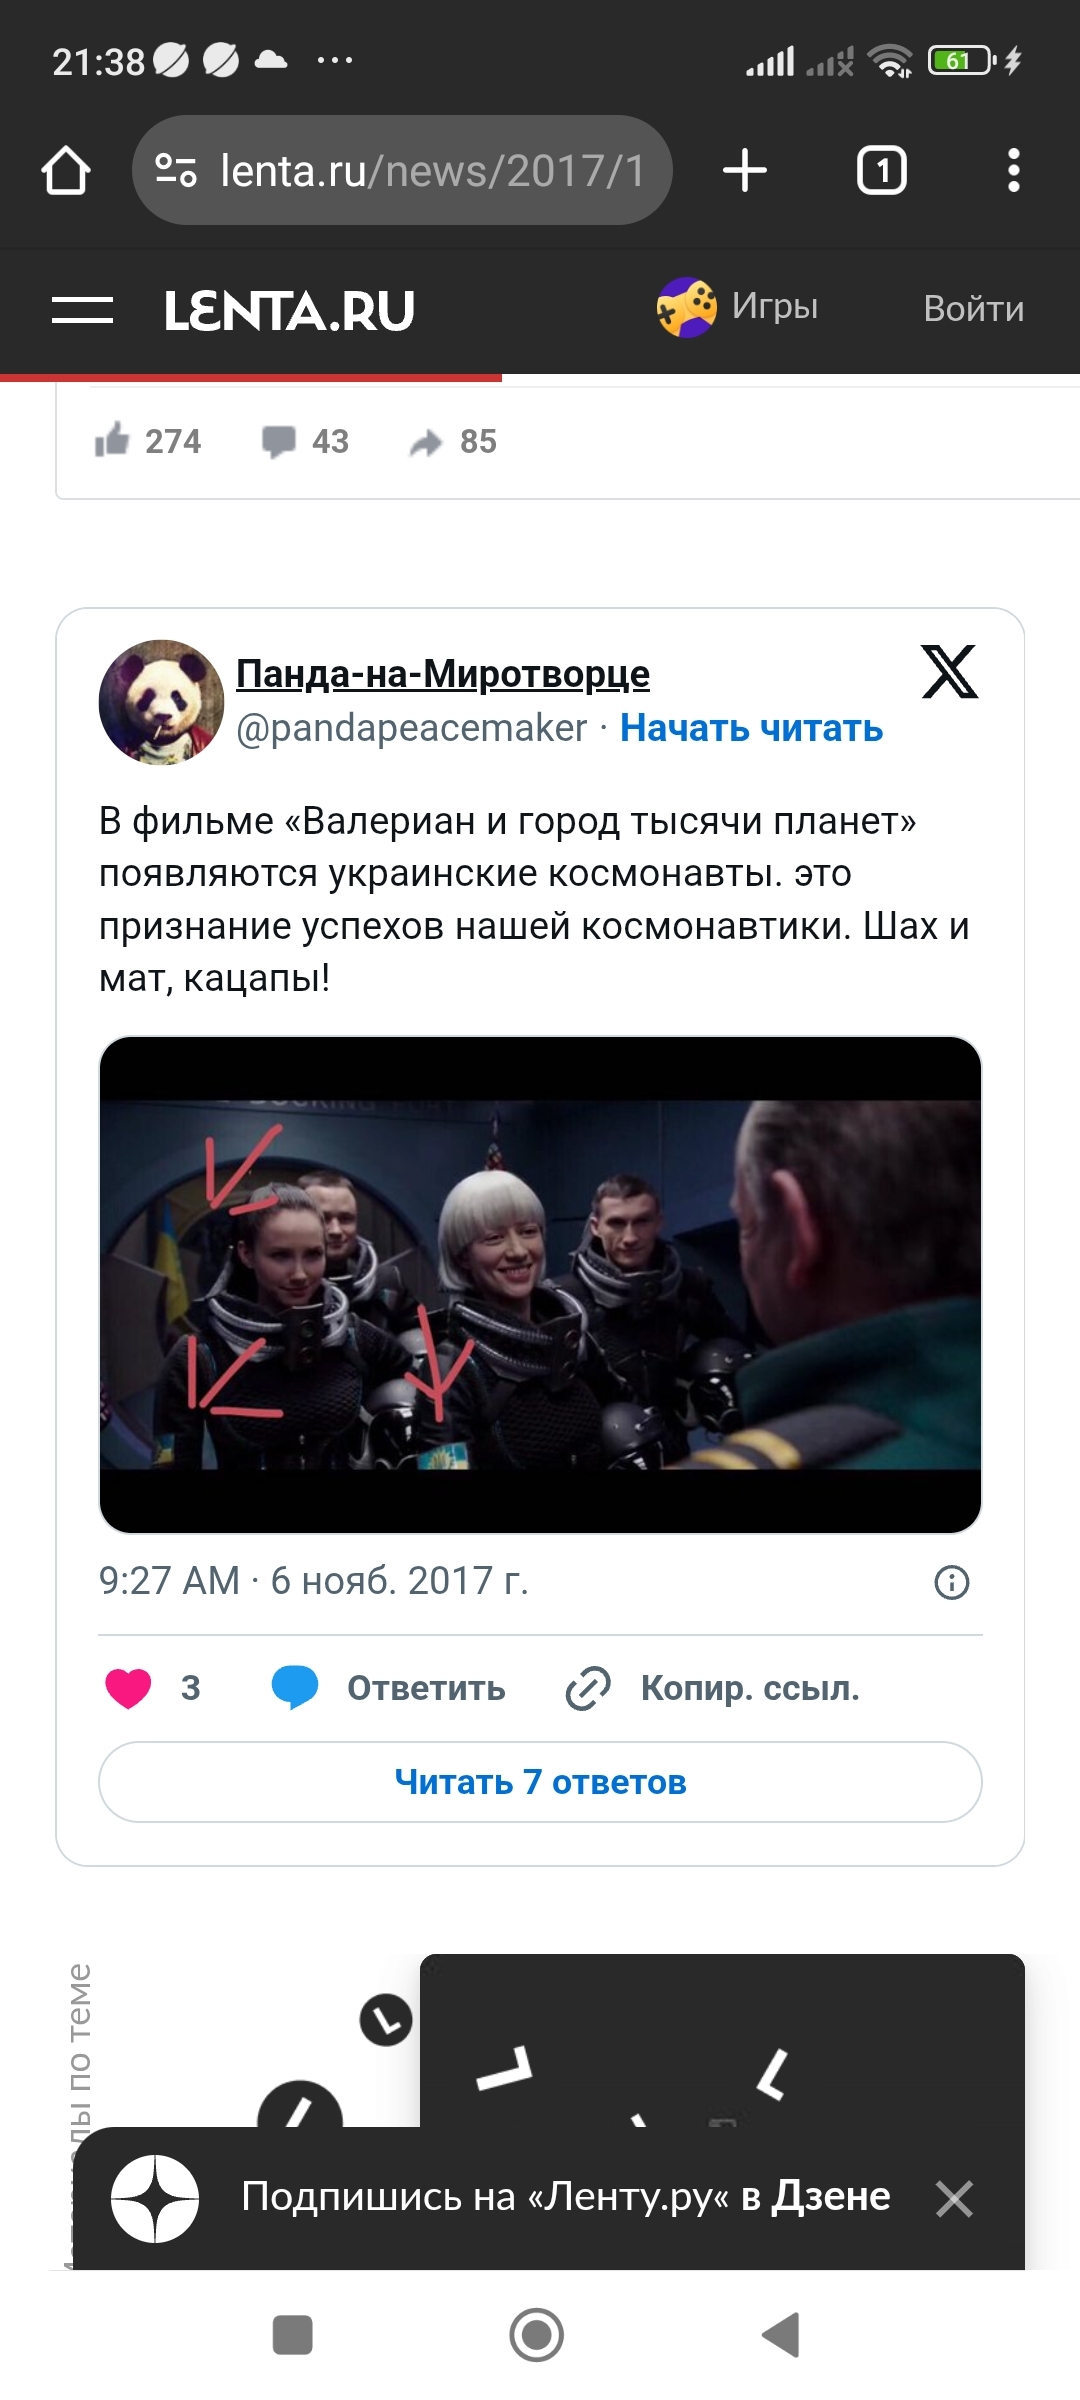
Task: Share the article via arrow icon
Action: pyautogui.click(x=425, y=442)
